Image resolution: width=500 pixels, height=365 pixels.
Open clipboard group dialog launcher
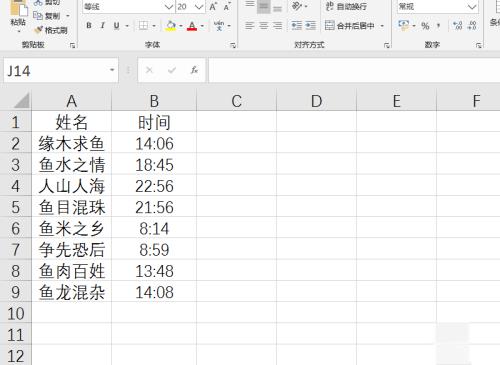(x=72, y=45)
